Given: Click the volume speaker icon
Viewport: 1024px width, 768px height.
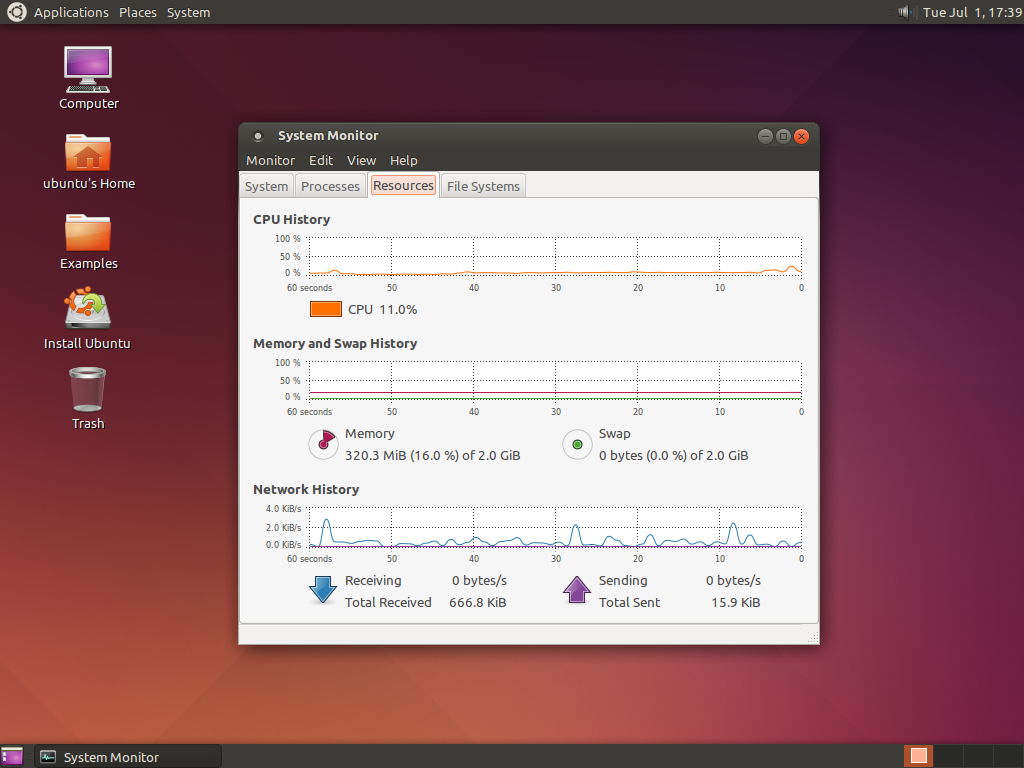Looking at the screenshot, I should point(904,12).
